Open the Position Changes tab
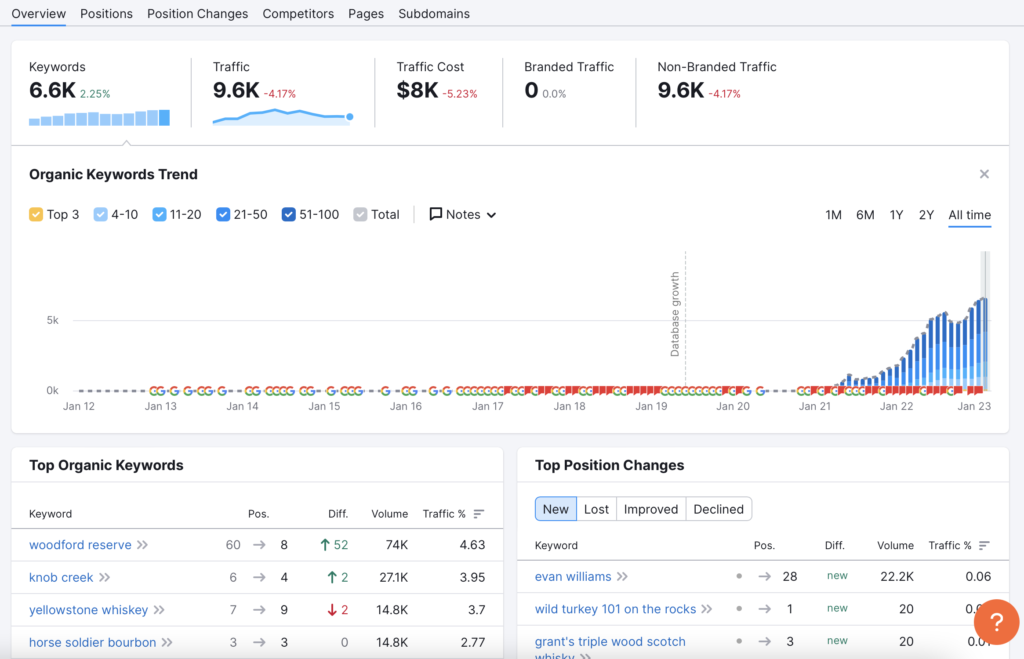 pyautogui.click(x=197, y=14)
